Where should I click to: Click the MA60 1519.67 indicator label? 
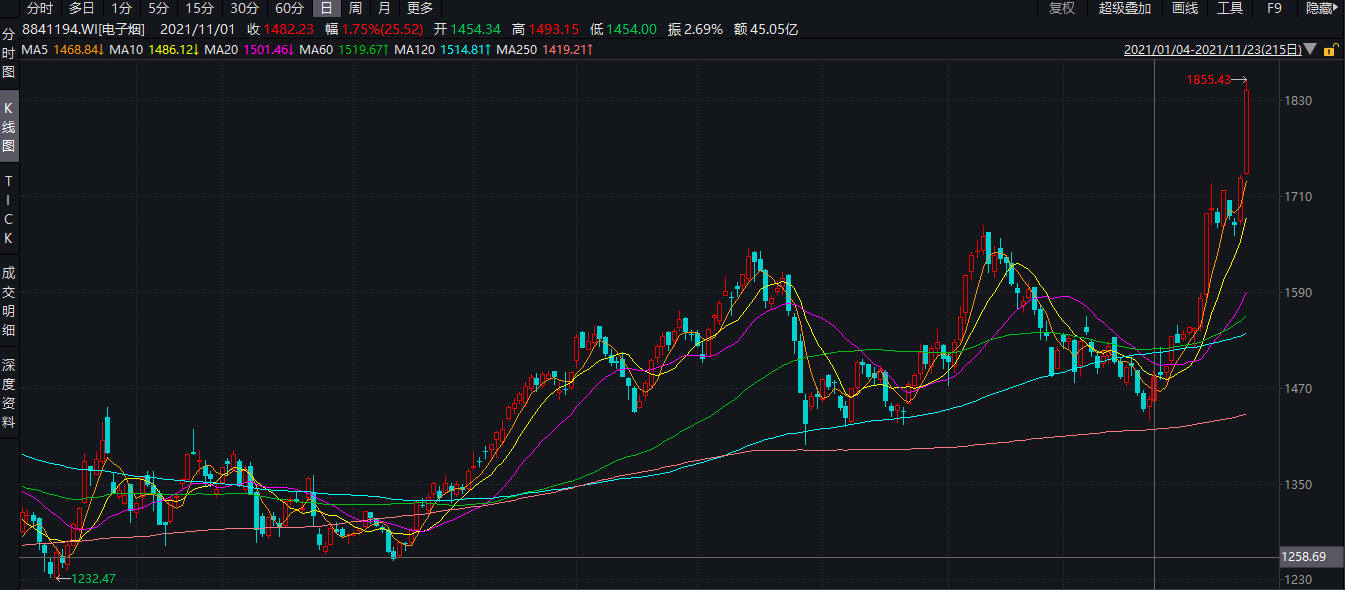click(343, 49)
